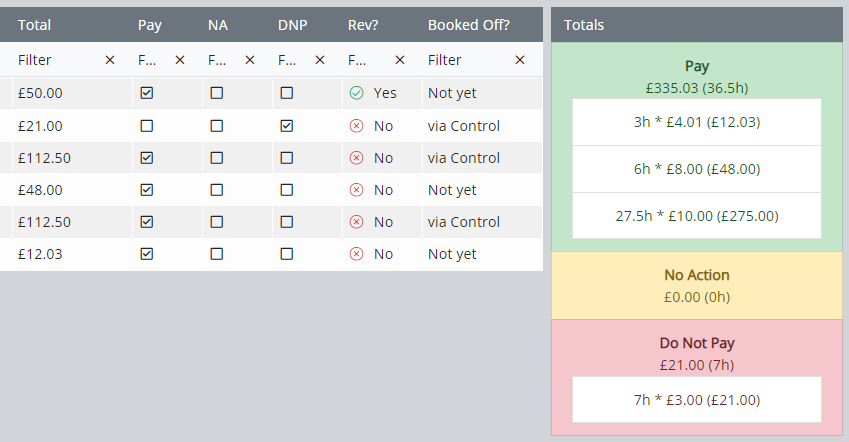Click the Totals panel header
This screenshot has width=849, height=442.
pos(697,25)
